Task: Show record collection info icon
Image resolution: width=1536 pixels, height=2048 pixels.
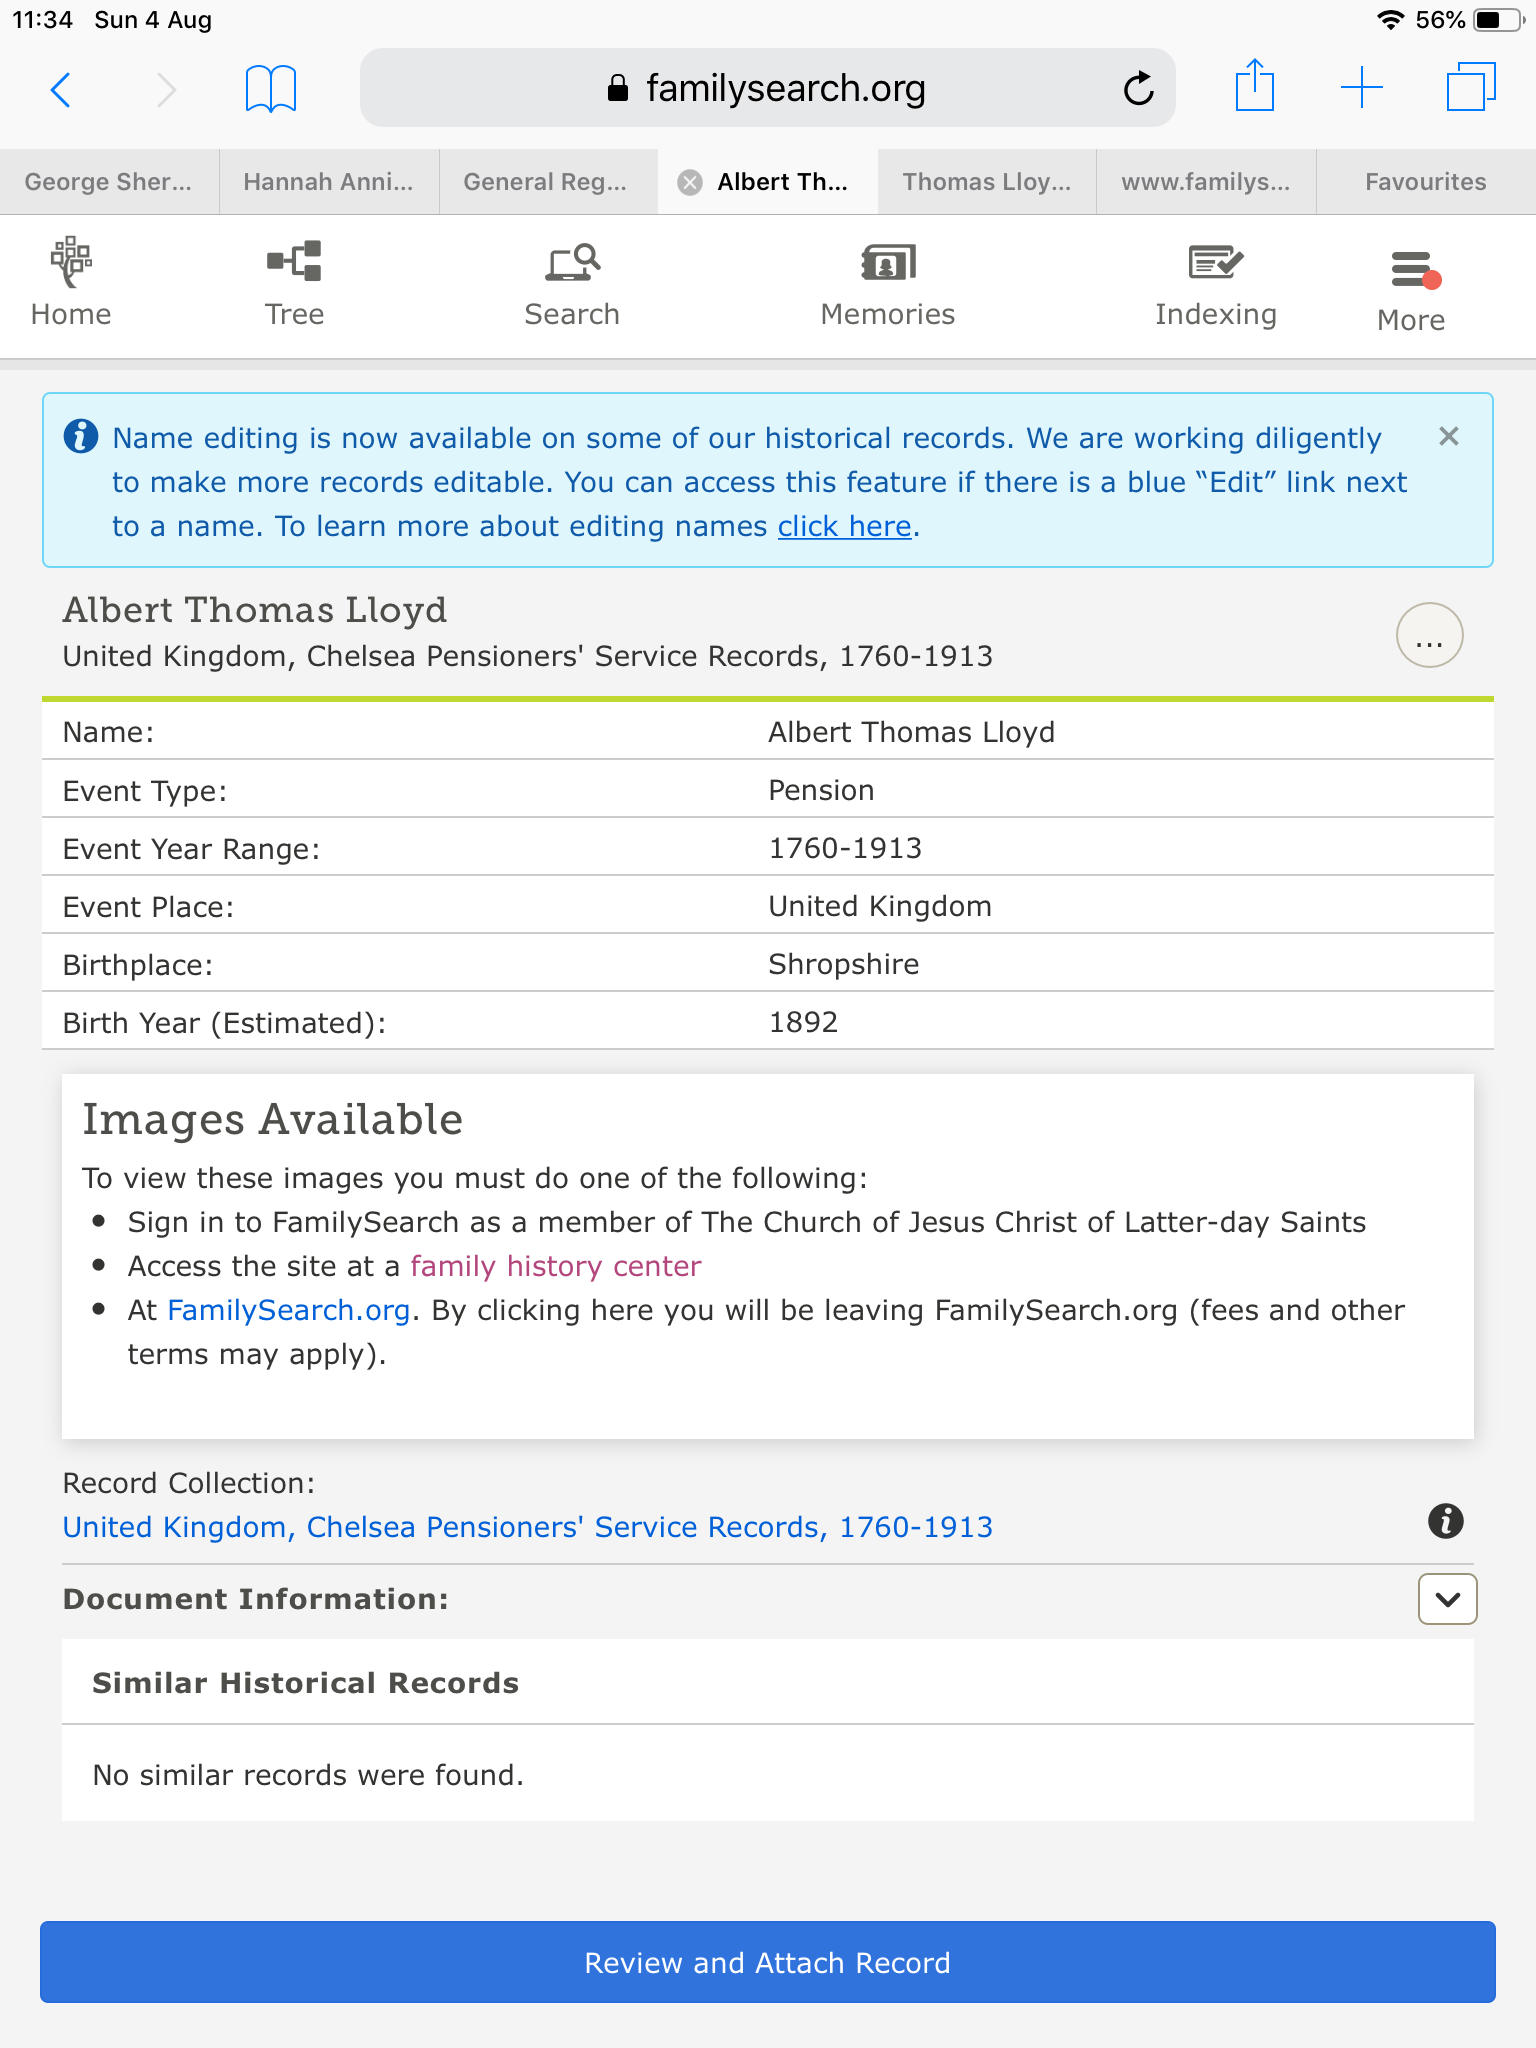Action: pyautogui.click(x=1445, y=1521)
